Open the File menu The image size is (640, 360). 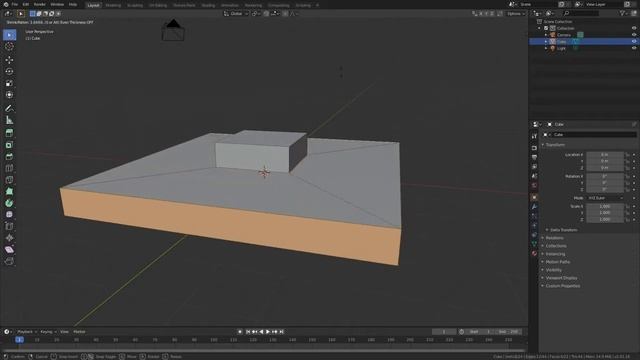pos(14,4)
